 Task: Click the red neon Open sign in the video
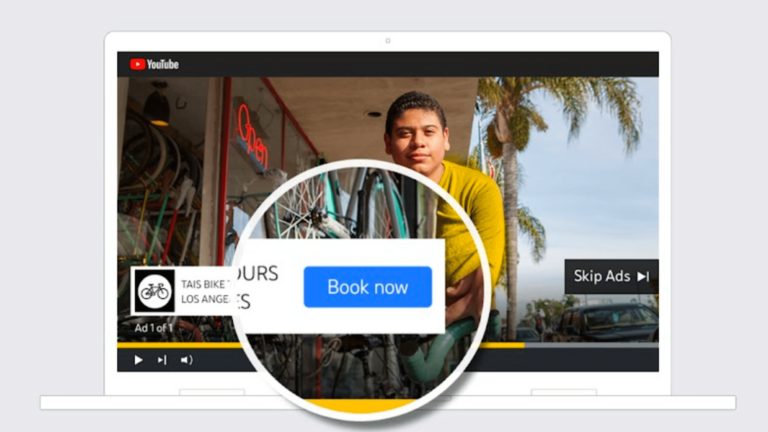pyautogui.click(x=252, y=136)
